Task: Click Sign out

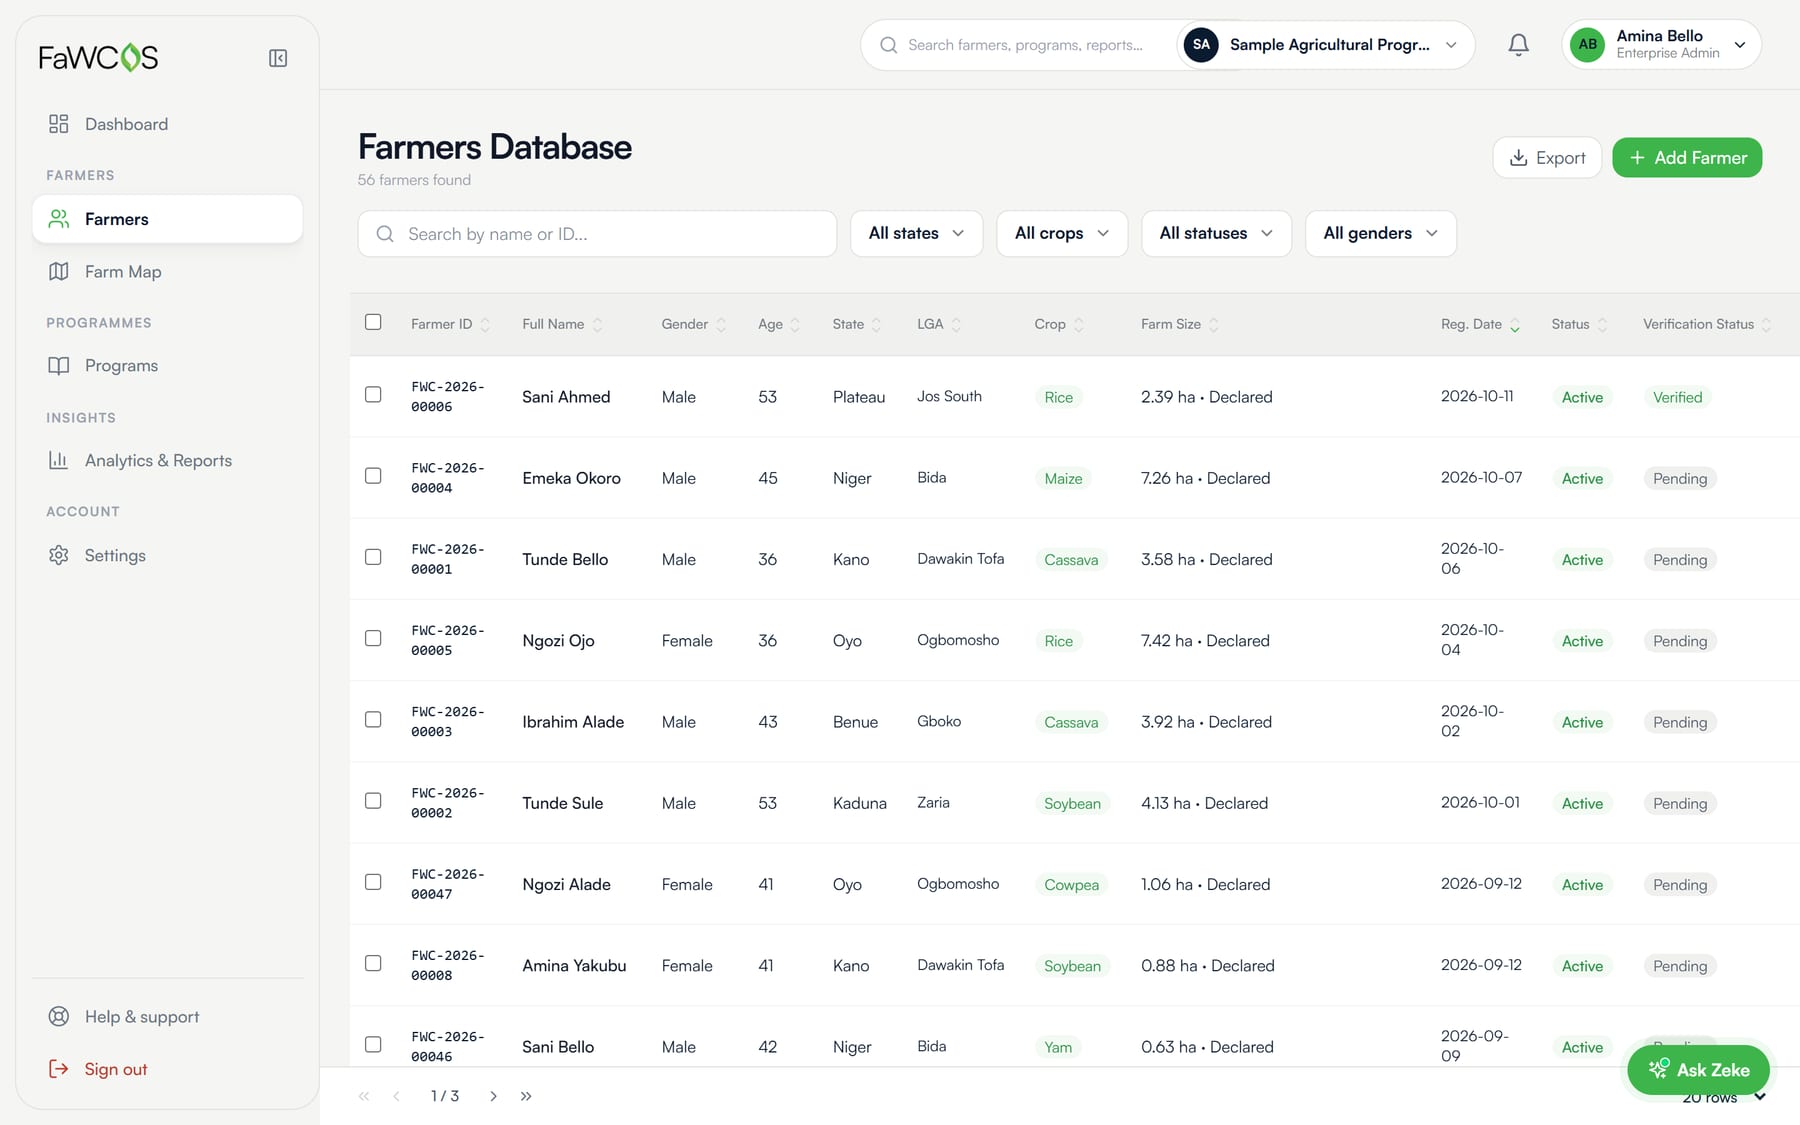Action: tap(167, 1069)
